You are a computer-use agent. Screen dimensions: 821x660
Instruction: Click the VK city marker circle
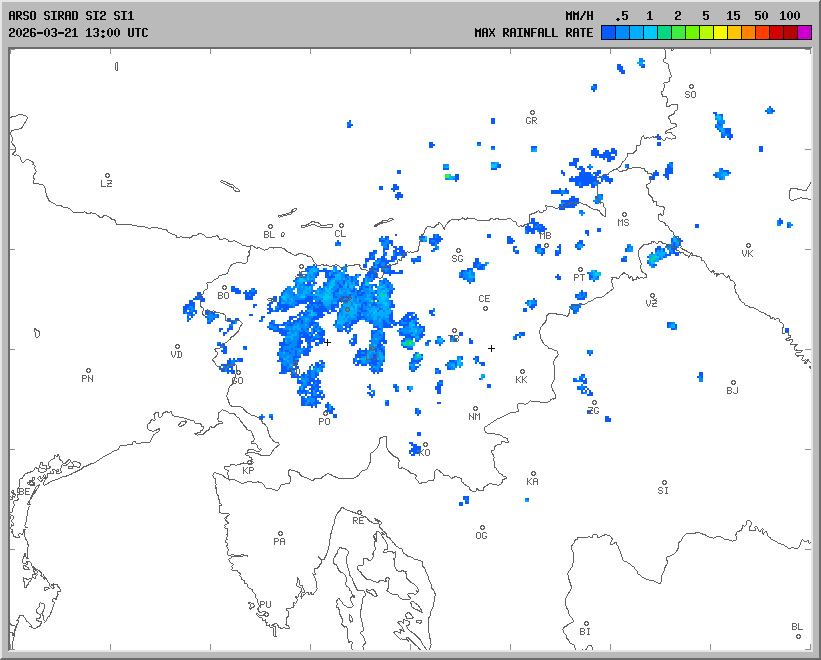tap(748, 245)
